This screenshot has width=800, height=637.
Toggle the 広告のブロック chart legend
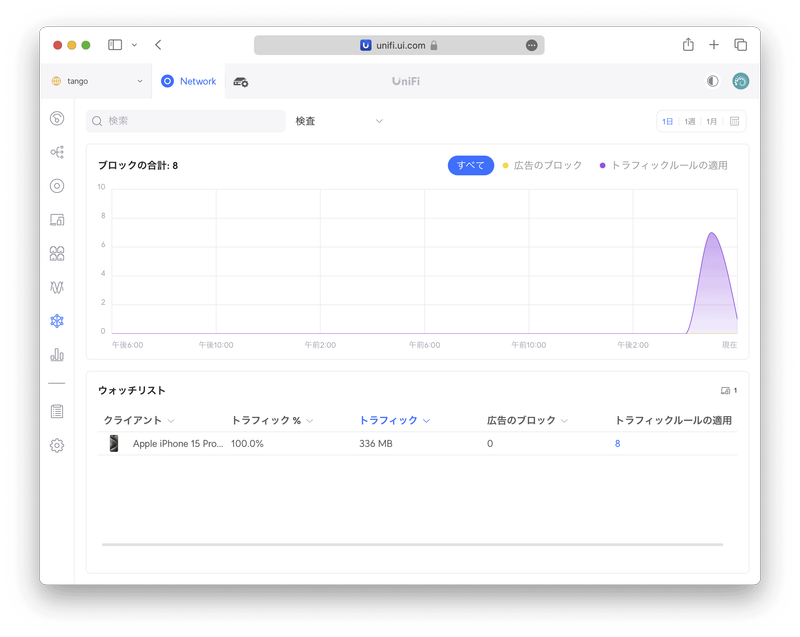point(542,165)
